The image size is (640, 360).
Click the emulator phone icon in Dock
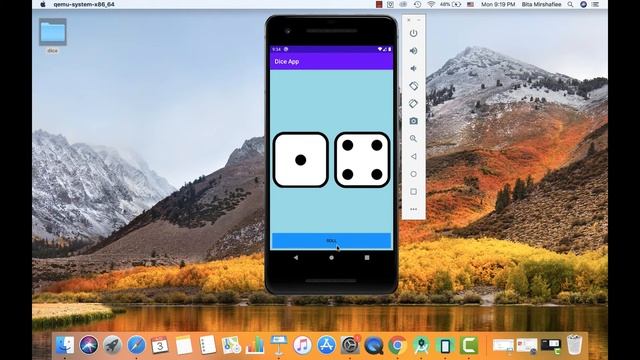tap(445, 345)
